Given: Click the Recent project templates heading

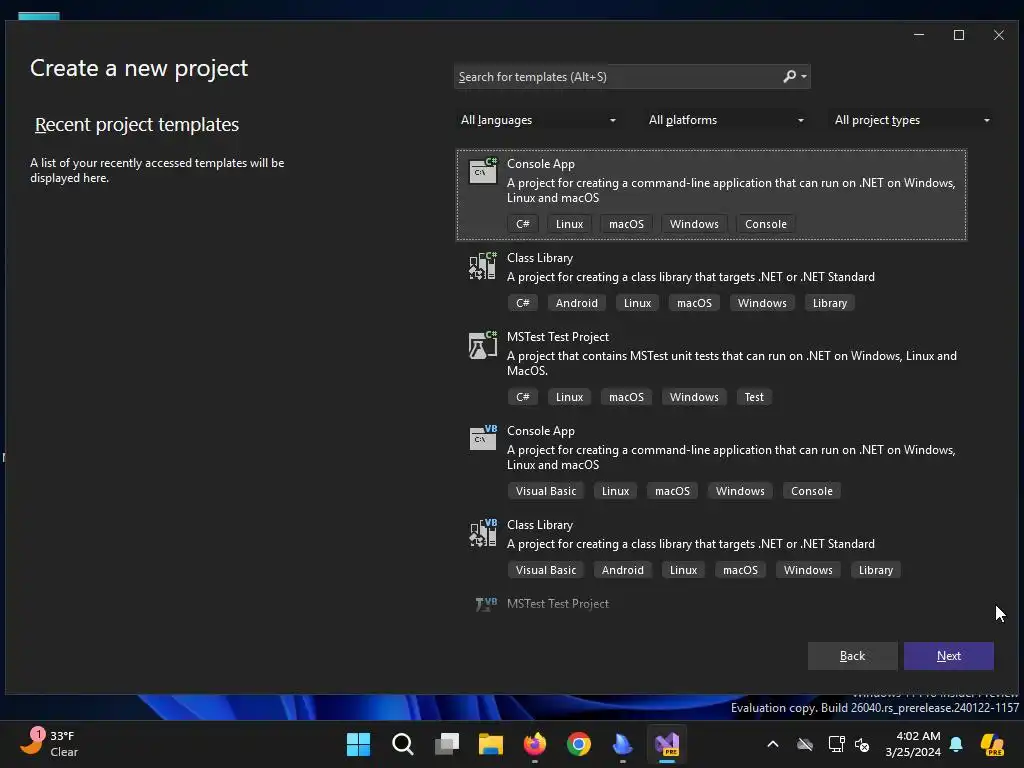Looking at the screenshot, I should pos(136,125).
